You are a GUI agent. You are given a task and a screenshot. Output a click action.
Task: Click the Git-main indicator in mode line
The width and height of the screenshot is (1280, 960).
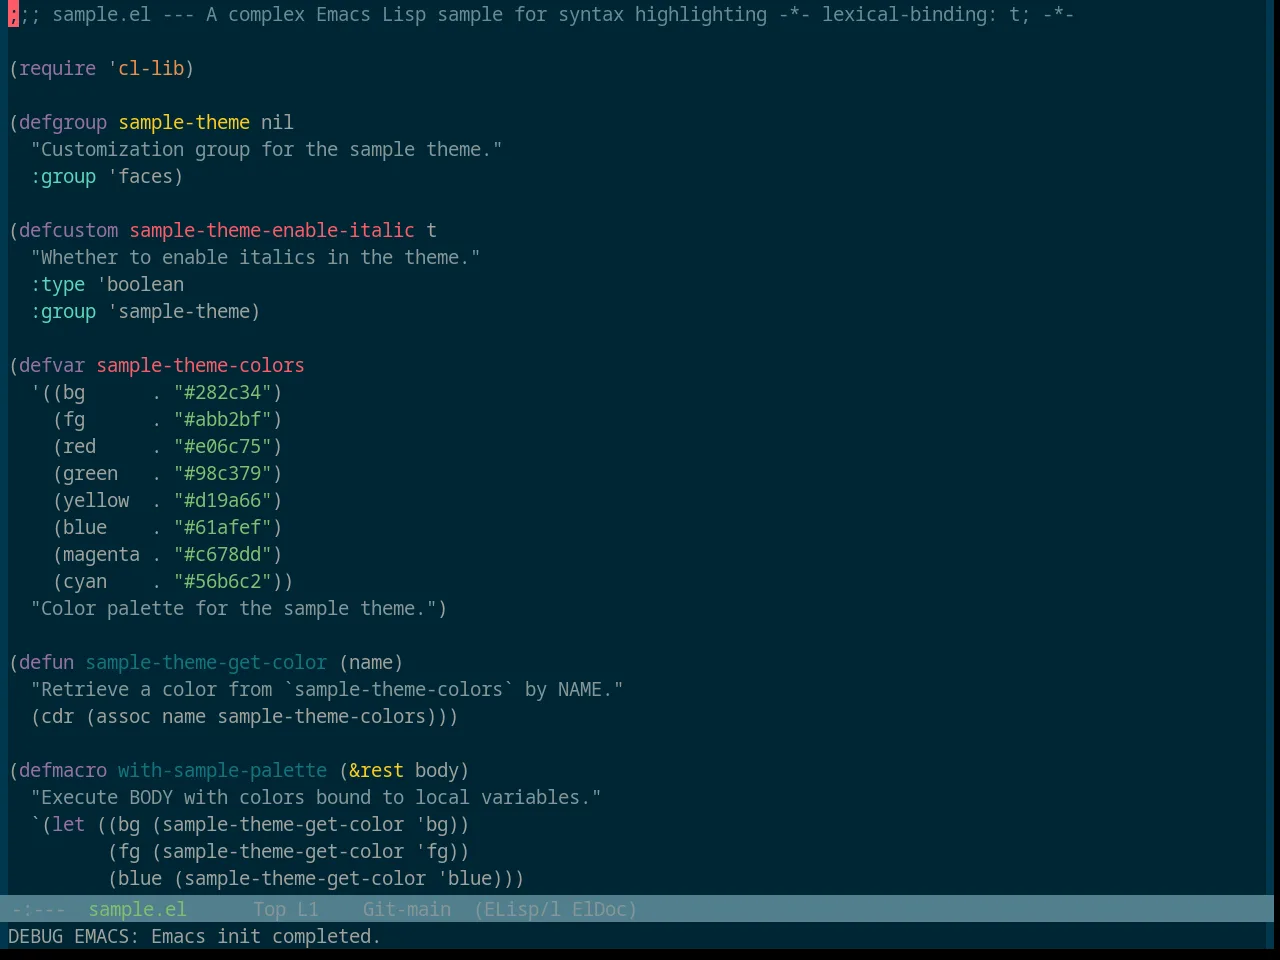[406, 909]
